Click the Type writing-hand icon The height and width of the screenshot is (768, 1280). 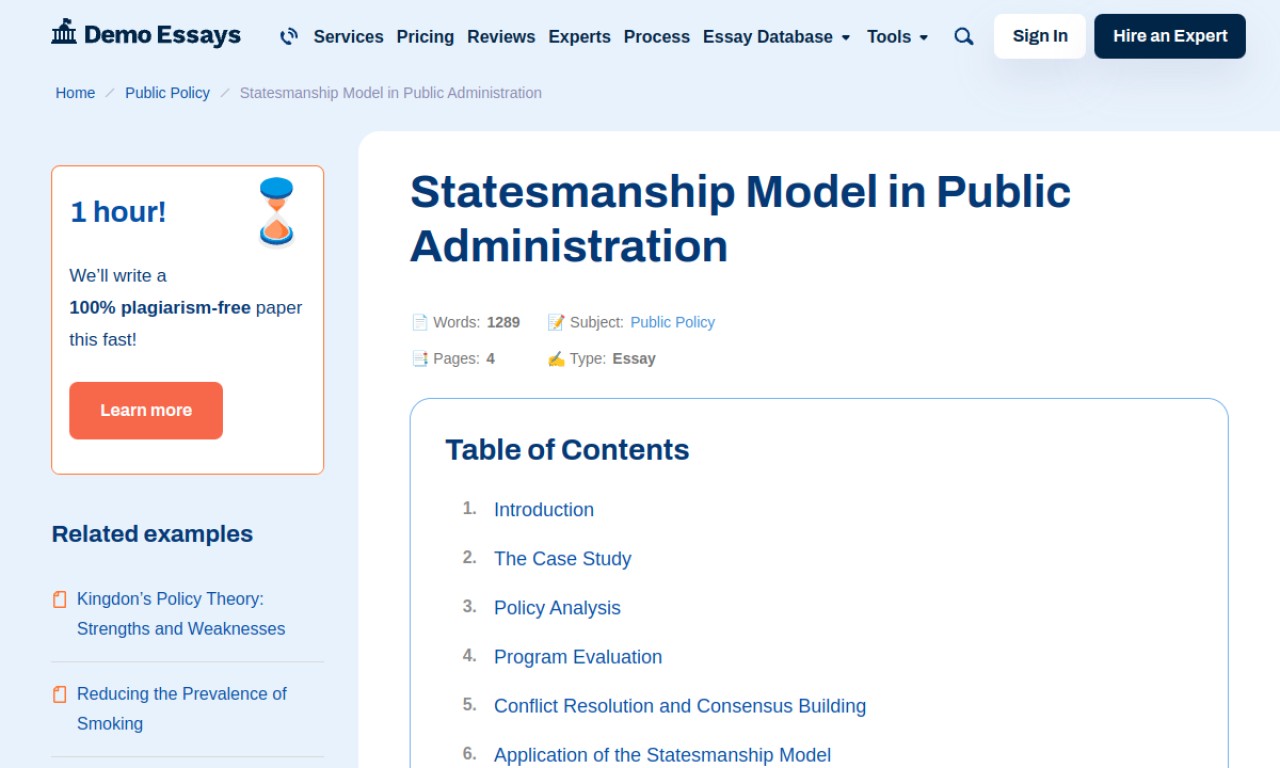pos(556,358)
